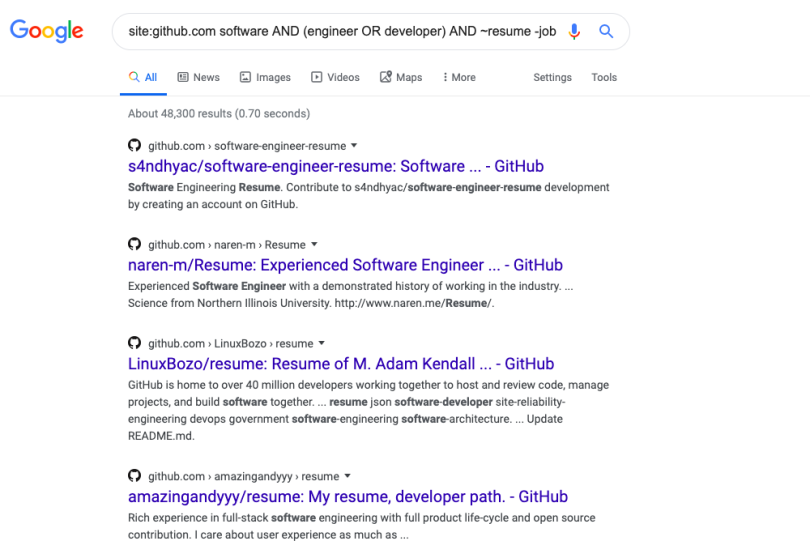
Task: Click the 'github.com › naren-m › Resume' breadcrumb
Action: [x=227, y=245]
